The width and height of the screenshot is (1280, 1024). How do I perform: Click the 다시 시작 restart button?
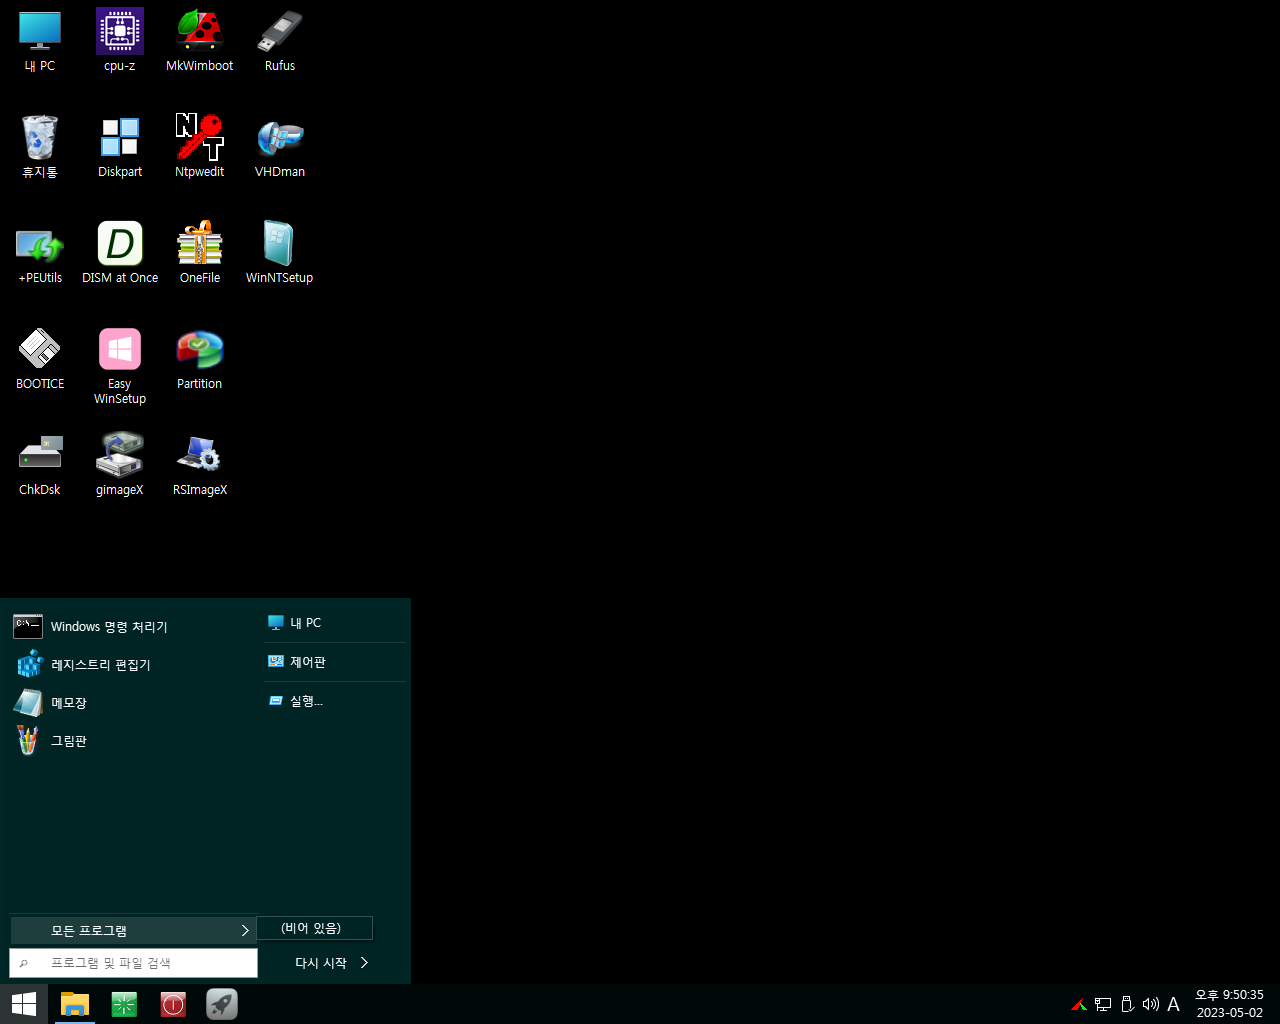click(320, 963)
